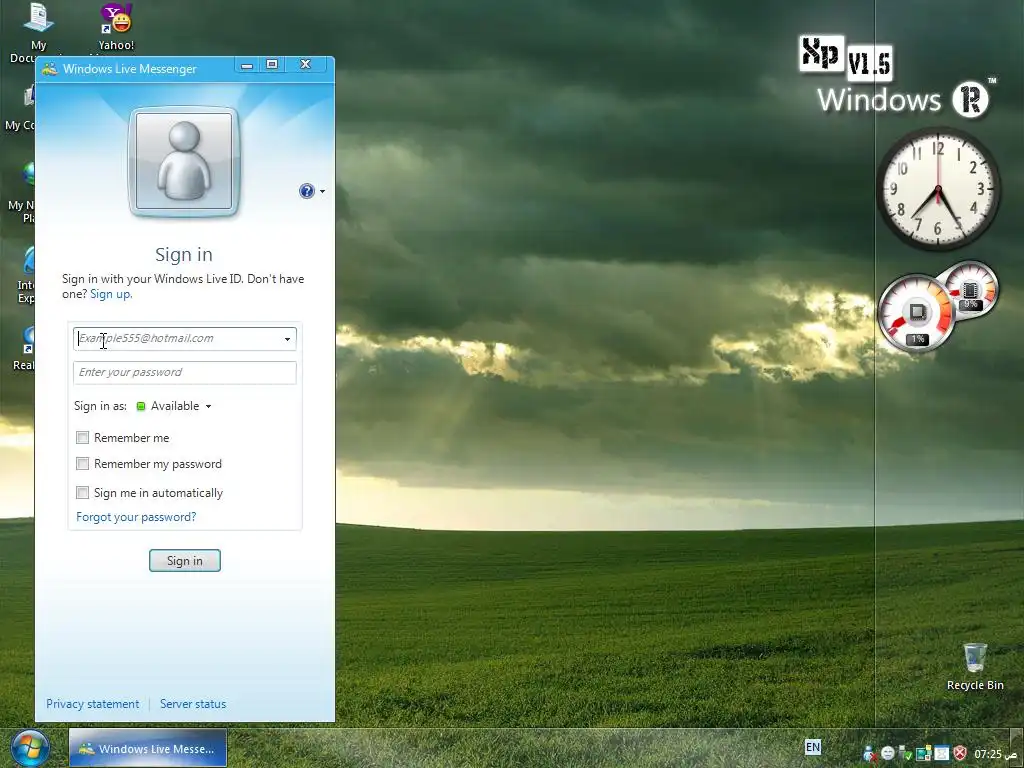Click the network computers tray icon
Image resolution: width=1024 pixels, height=768 pixels.
[923, 754]
